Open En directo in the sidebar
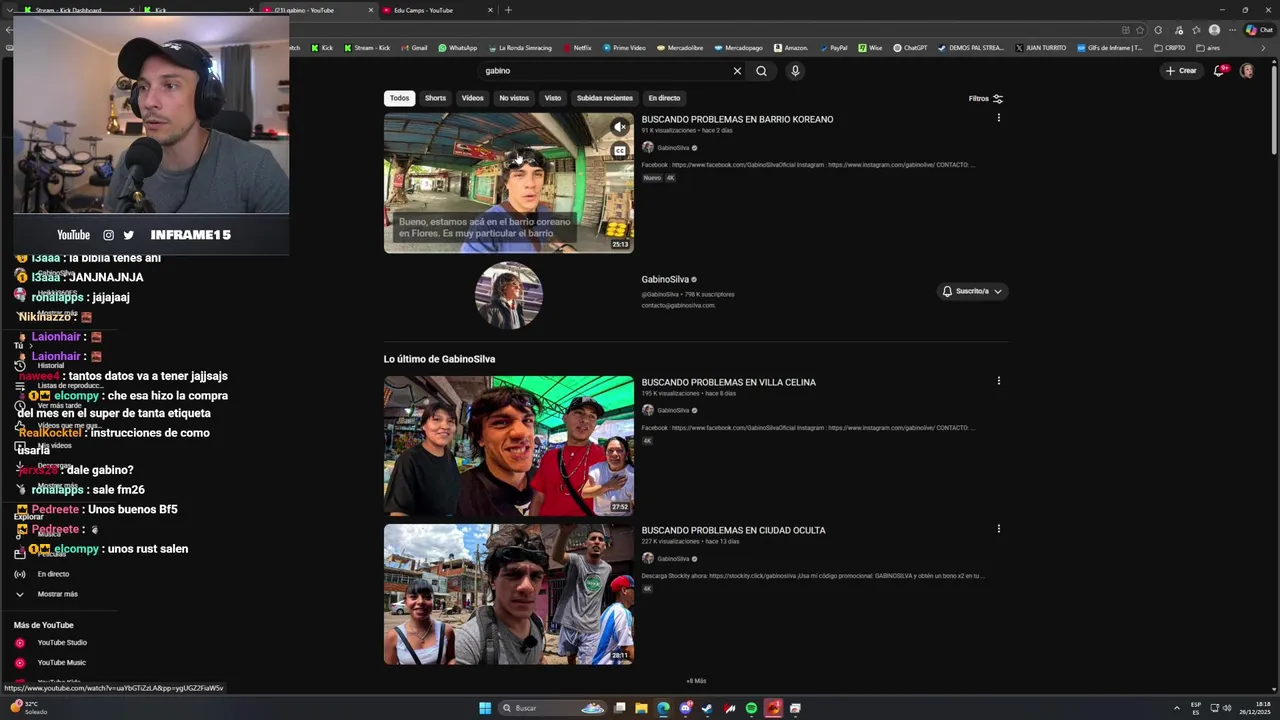 (x=42, y=574)
